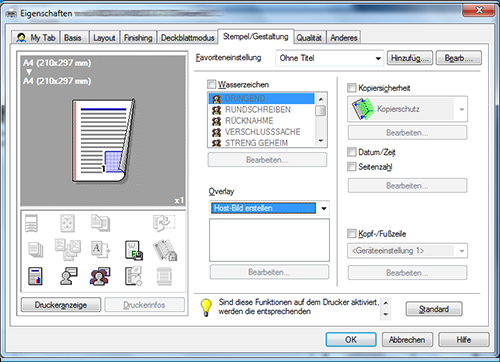
Task: Click the stamp icon next to DRINGEND
Action: coord(217,99)
